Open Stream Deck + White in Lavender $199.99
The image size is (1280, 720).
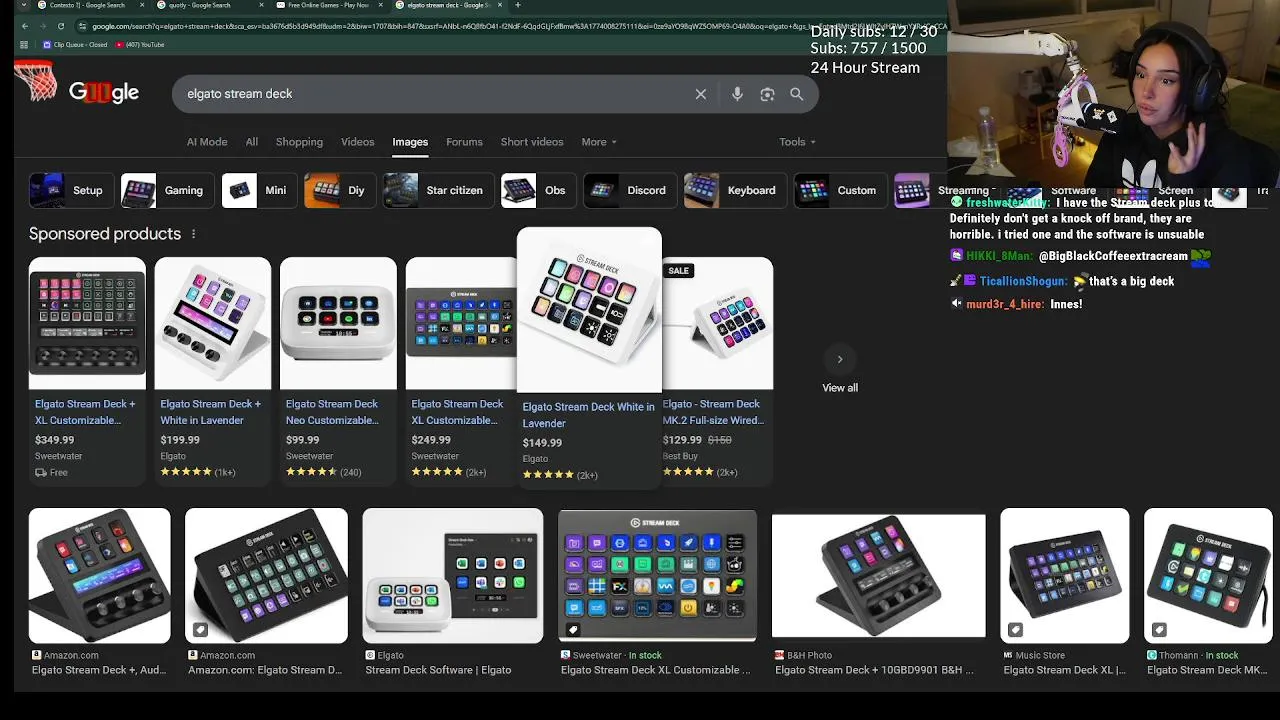coord(212,370)
